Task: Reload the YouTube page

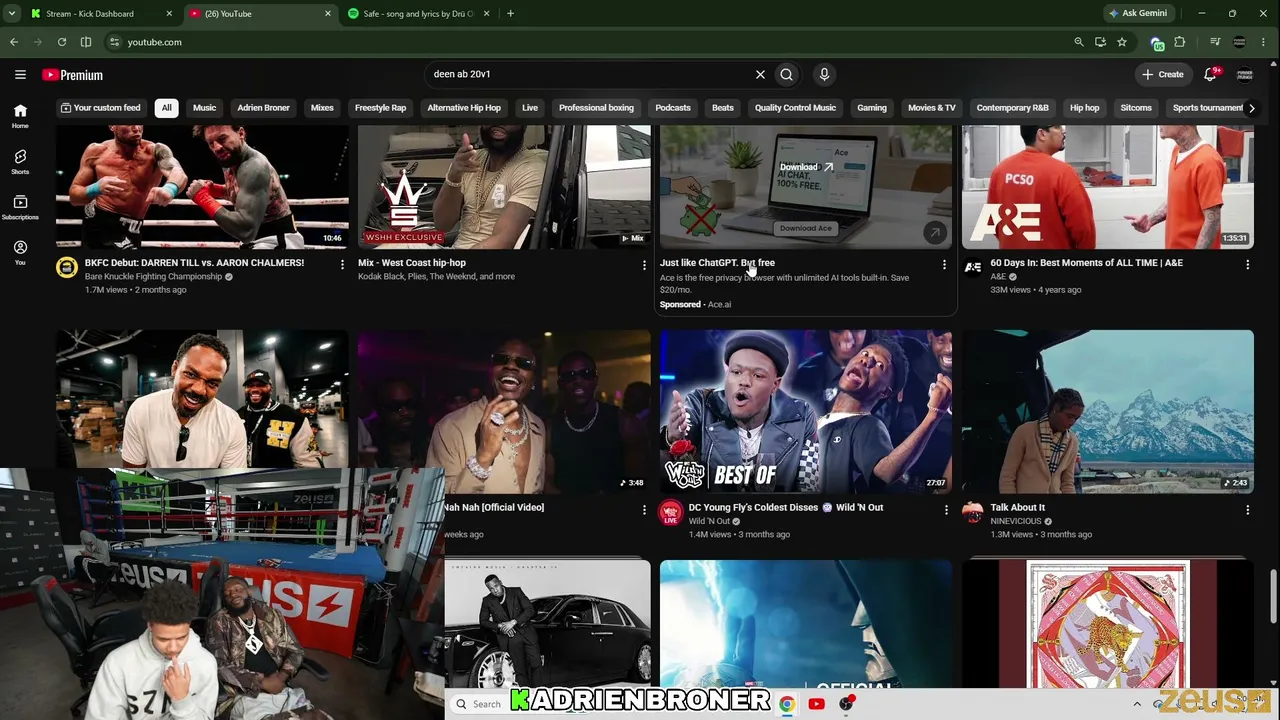Action: point(62,42)
